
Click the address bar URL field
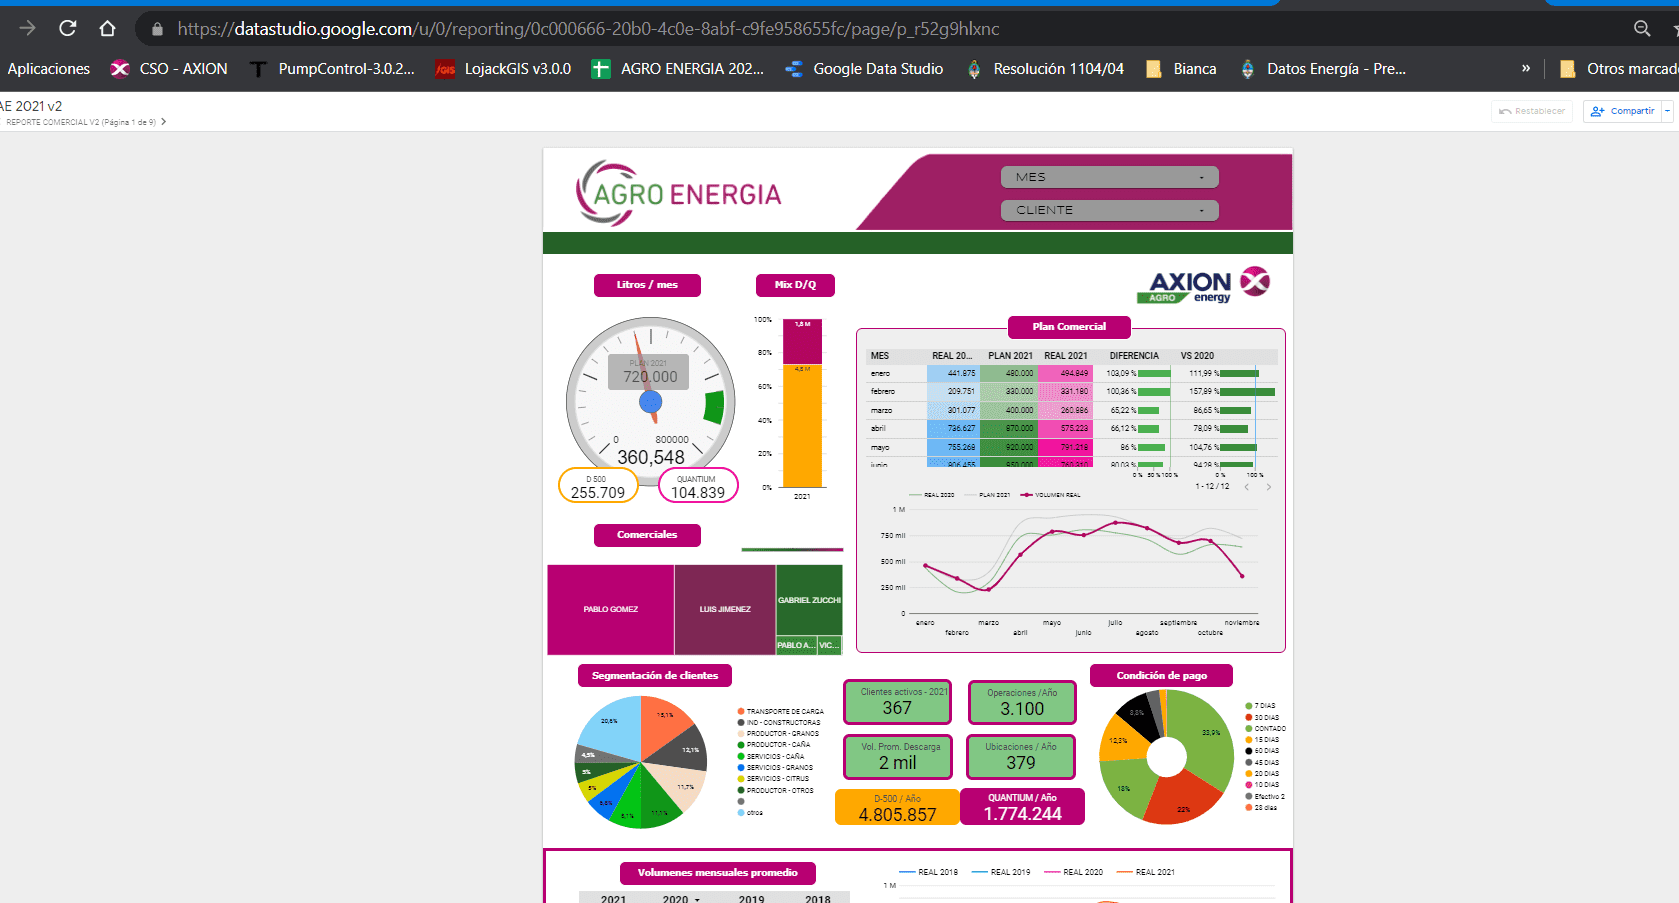(588, 29)
